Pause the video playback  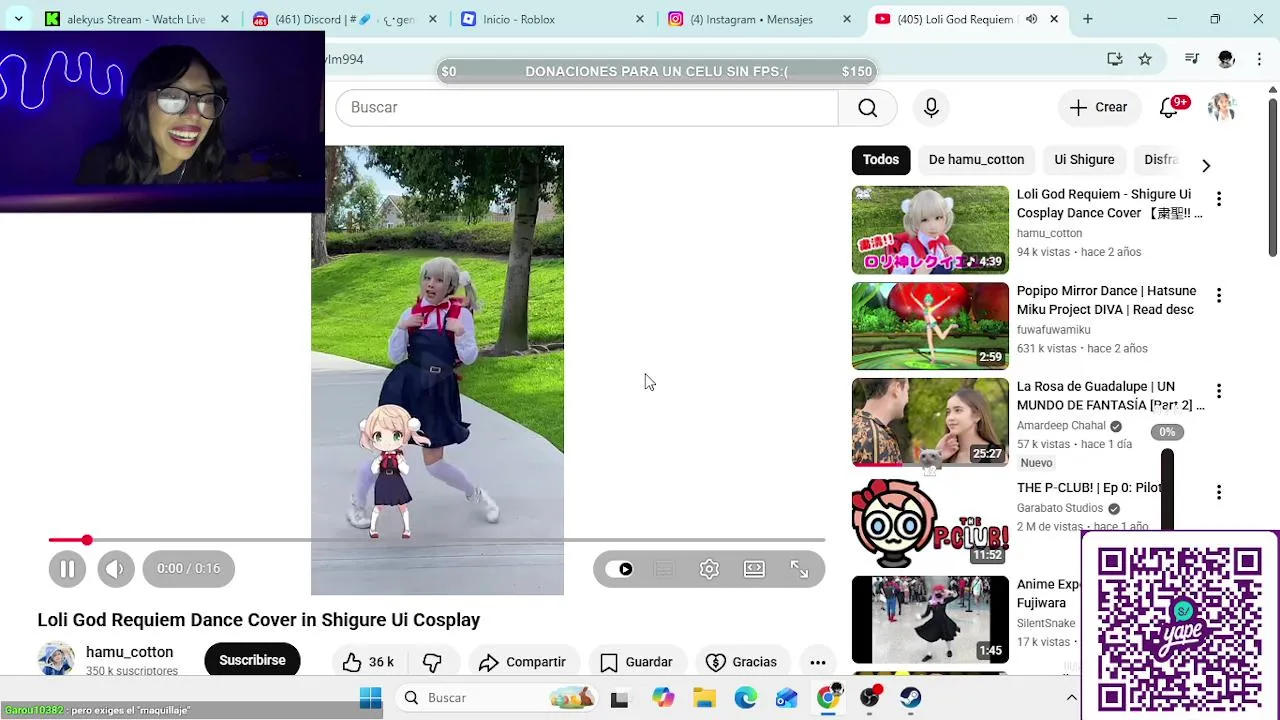[x=67, y=568]
